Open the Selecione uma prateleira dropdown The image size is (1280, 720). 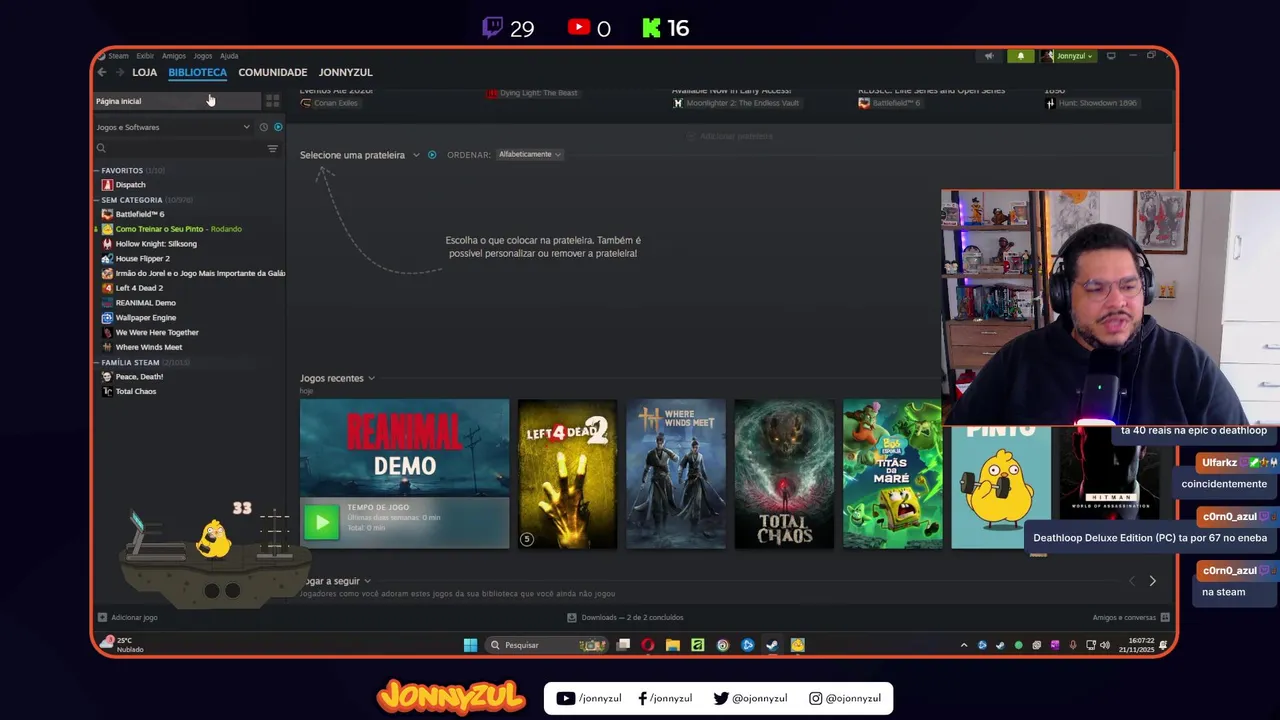(x=360, y=155)
